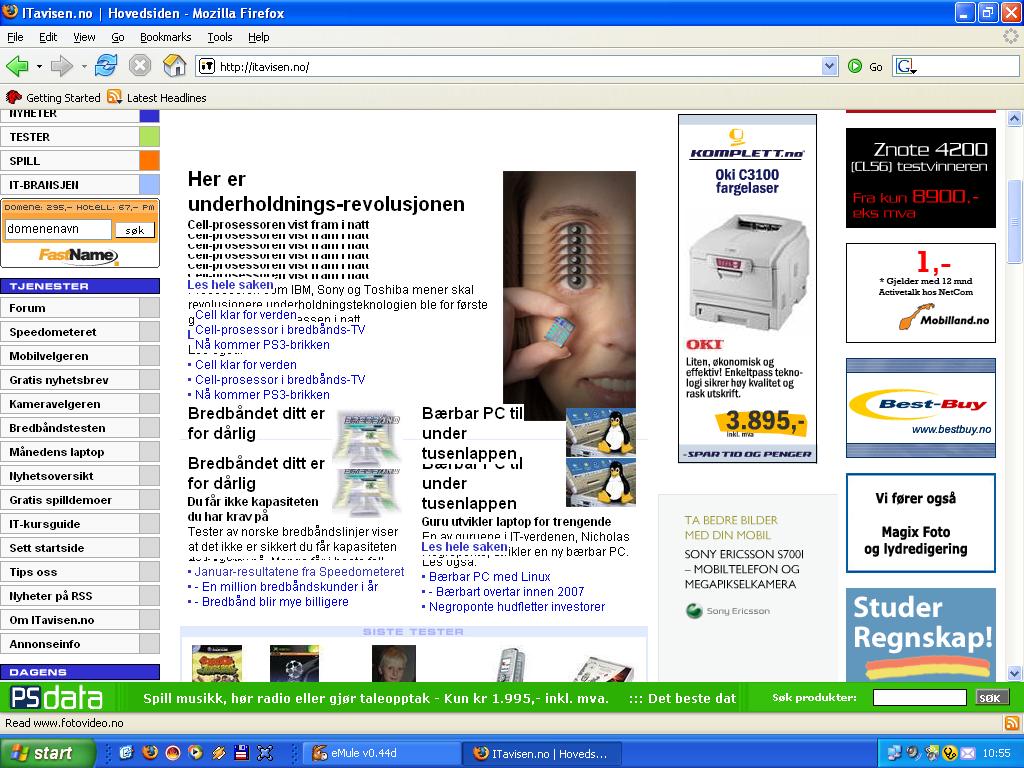Click the green Go button
The height and width of the screenshot is (768, 1024).
pos(865,67)
